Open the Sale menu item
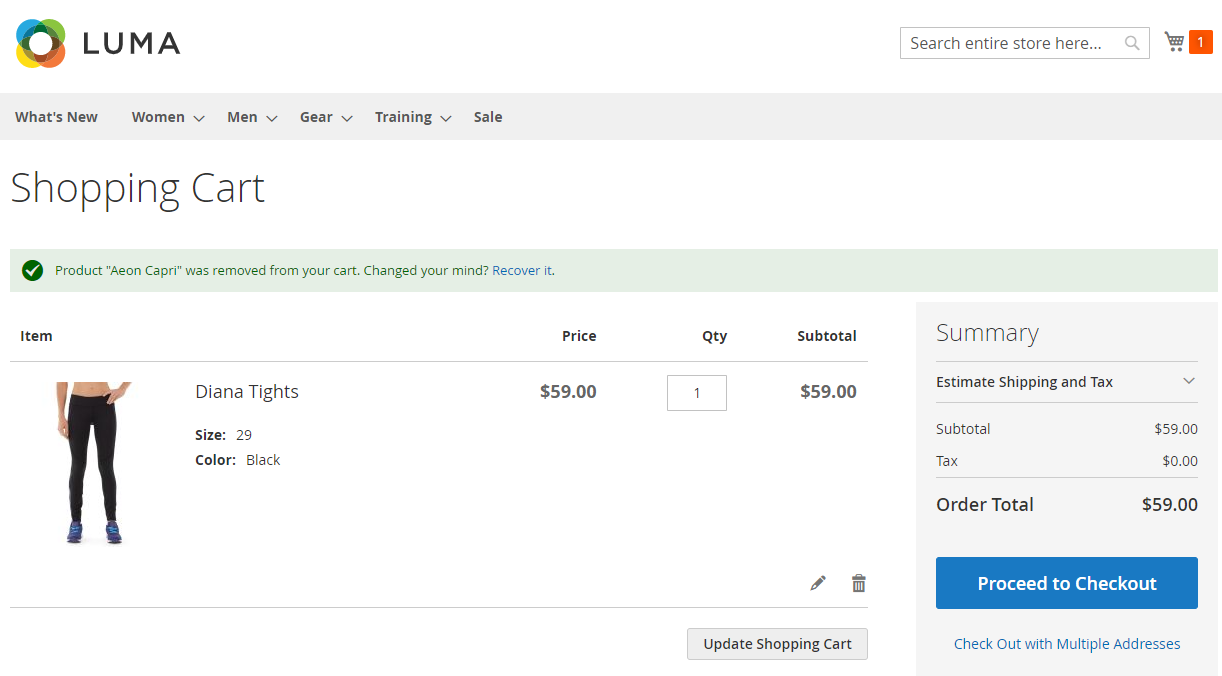This screenshot has width=1222, height=676. (488, 117)
